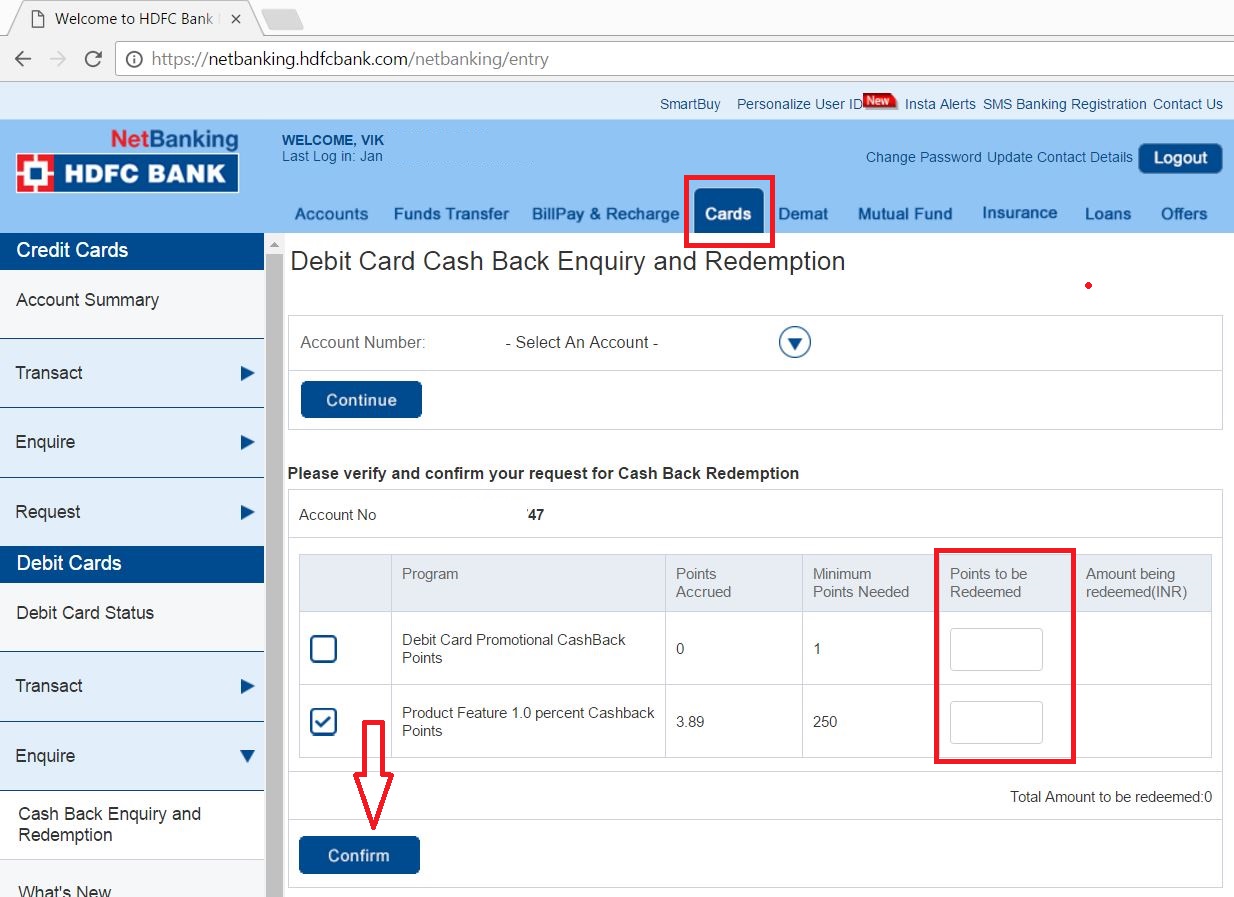Click Points to be Redeemed field for Promotional CashBack
This screenshot has height=897, width=1234.
coord(996,649)
